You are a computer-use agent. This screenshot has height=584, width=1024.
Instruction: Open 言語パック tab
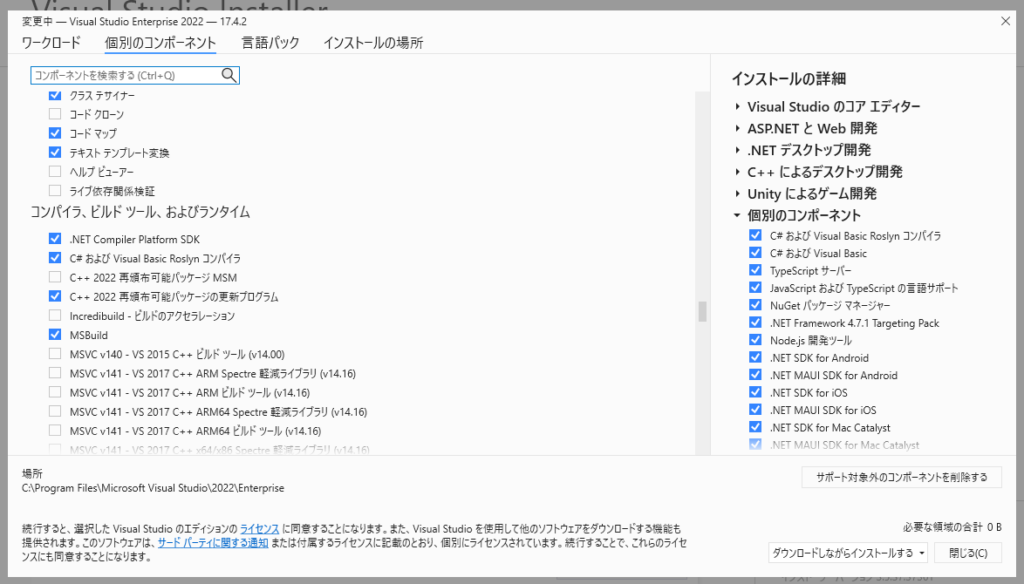(270, 43)
